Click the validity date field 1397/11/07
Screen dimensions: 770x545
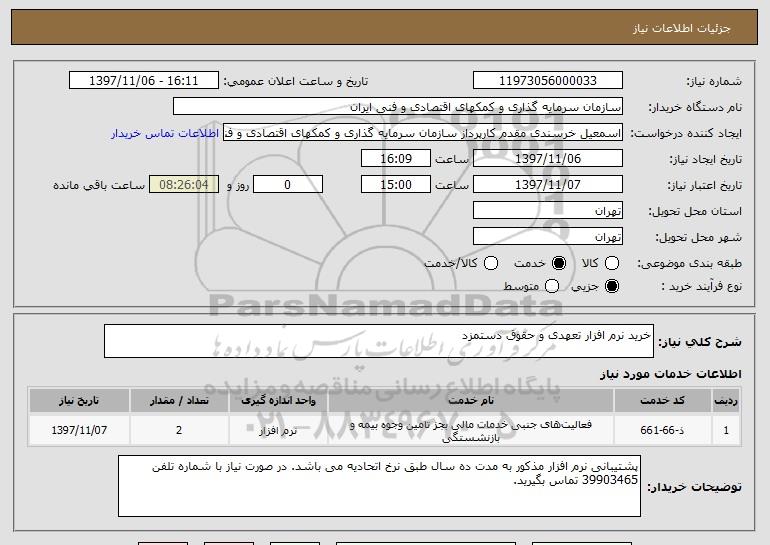pyautogui.click(x=548, y=185)
